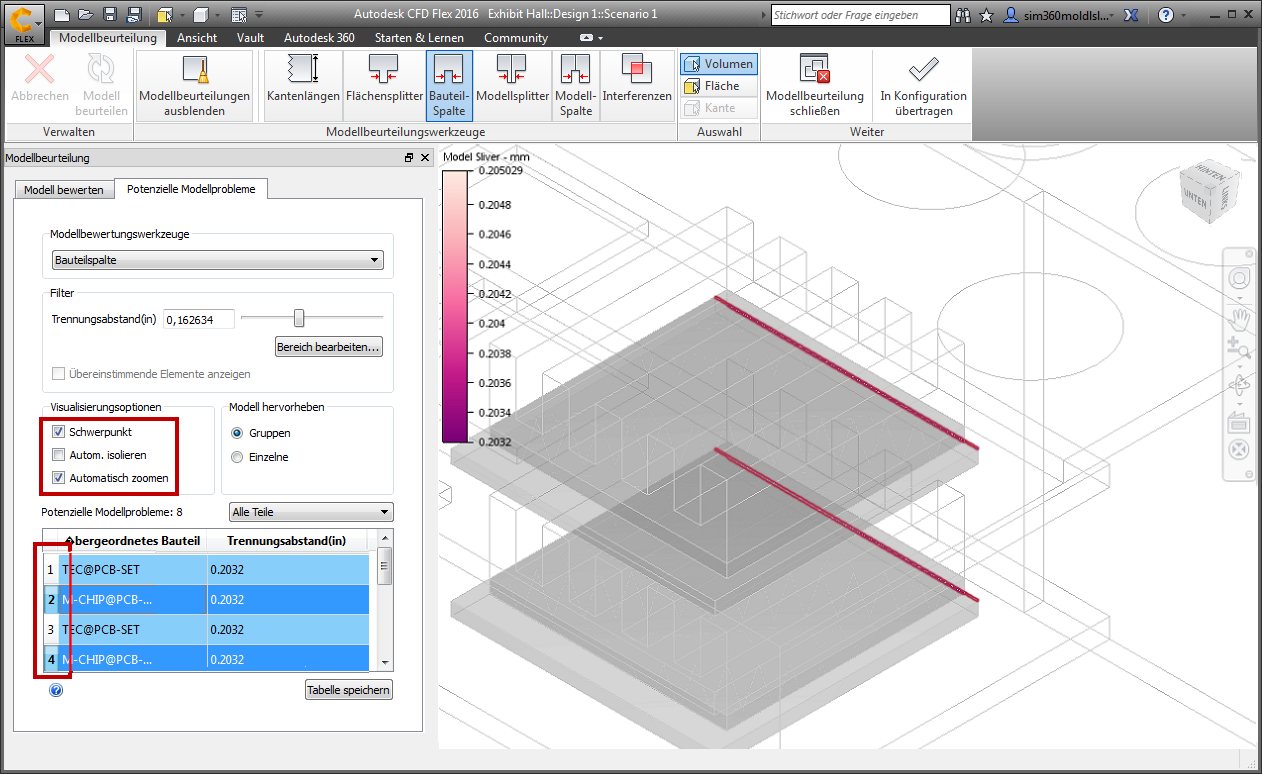Select the Bauteil-Spalte tool

[449, 86]
